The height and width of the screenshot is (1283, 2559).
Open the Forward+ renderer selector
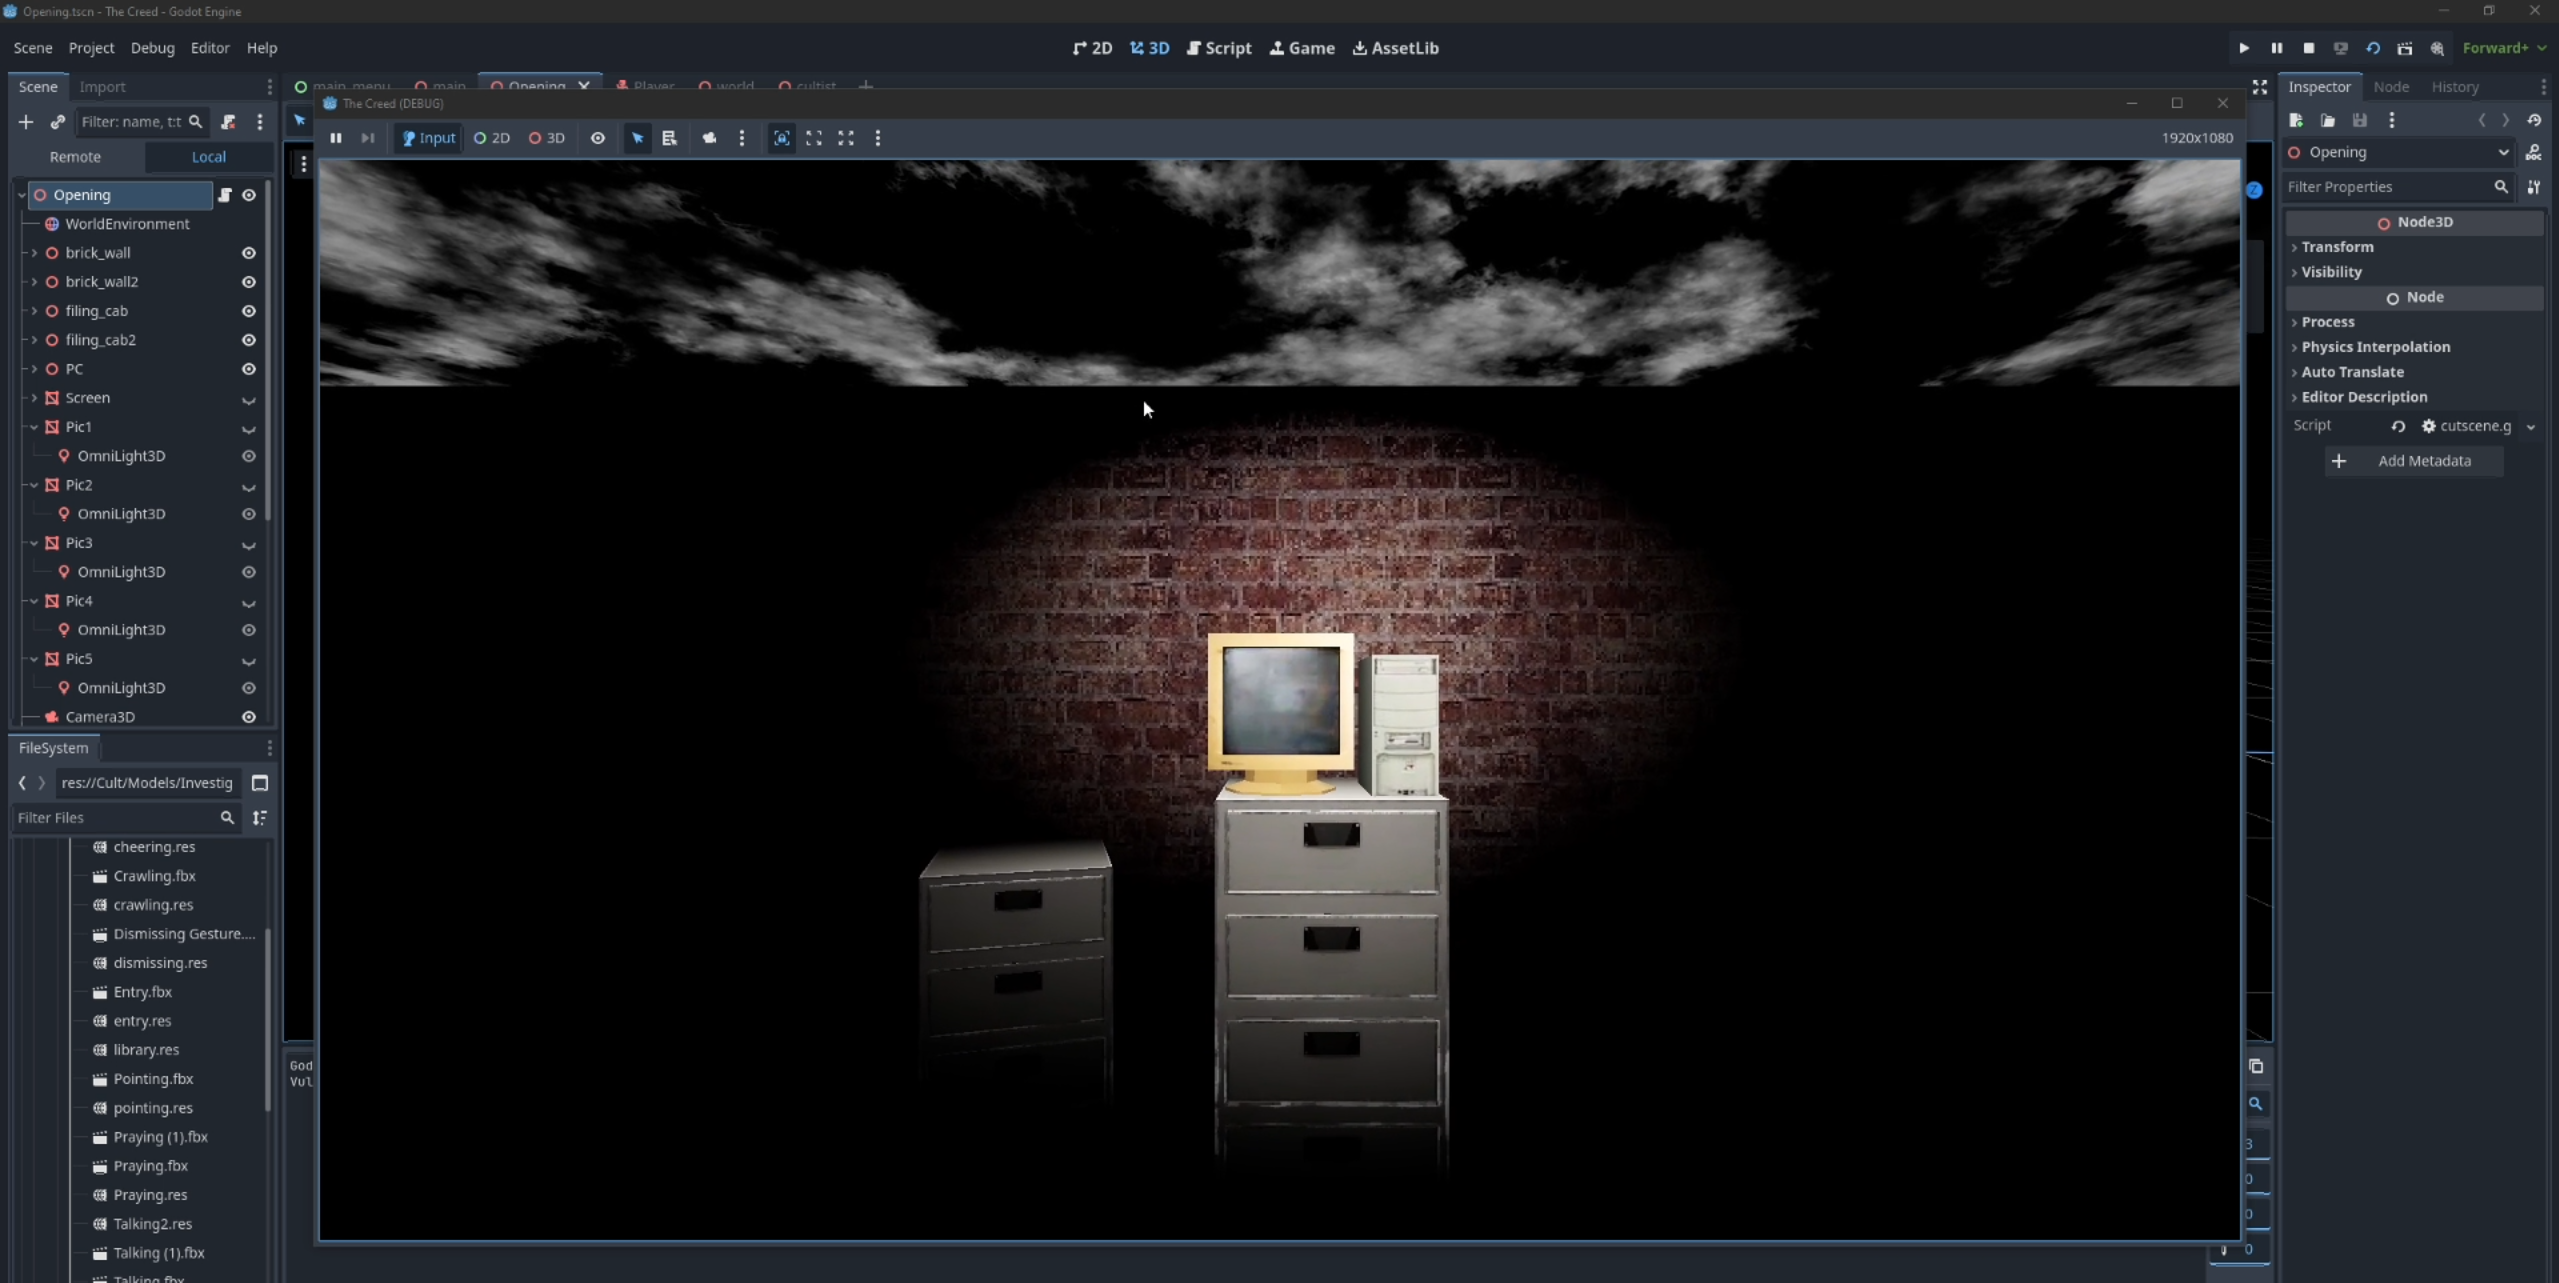click(x=2505, y=48)
